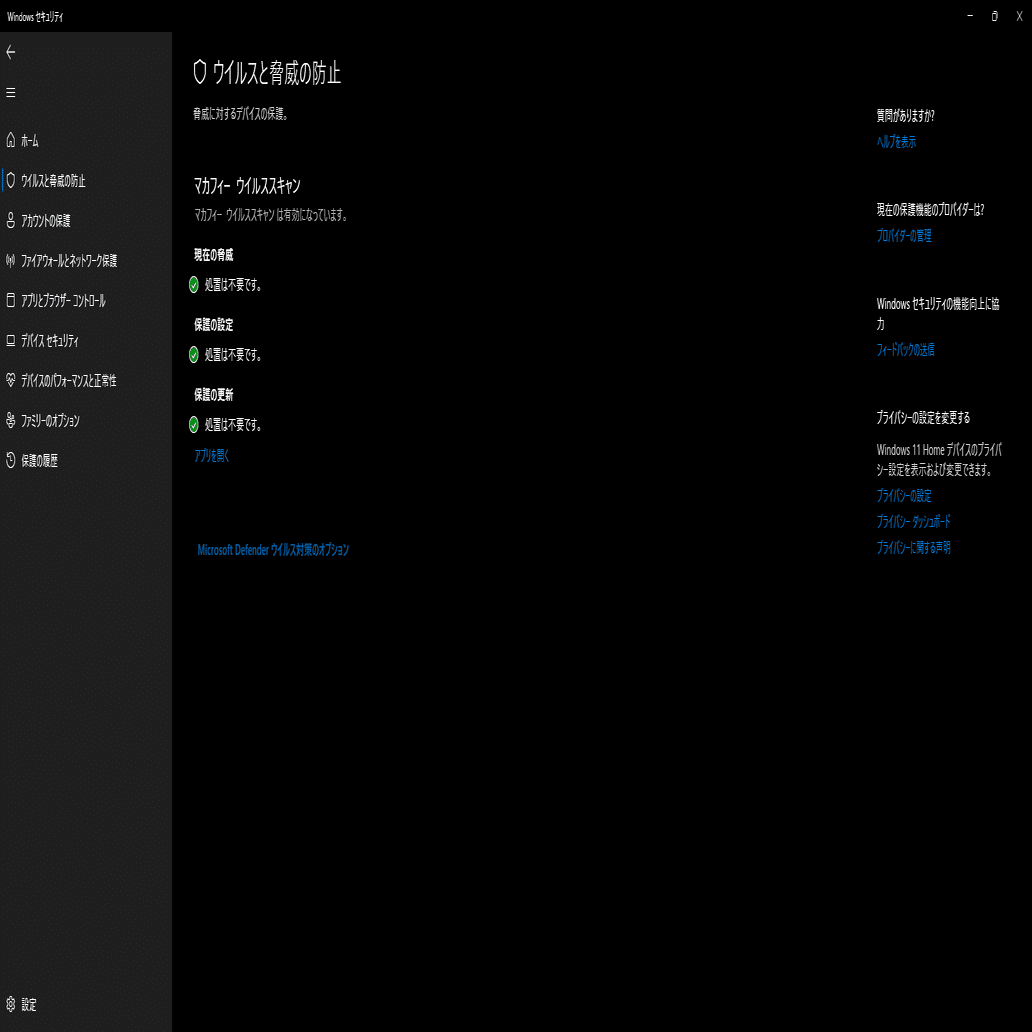
Task: Open ホーム in sidebar
Action: point(86,140)
